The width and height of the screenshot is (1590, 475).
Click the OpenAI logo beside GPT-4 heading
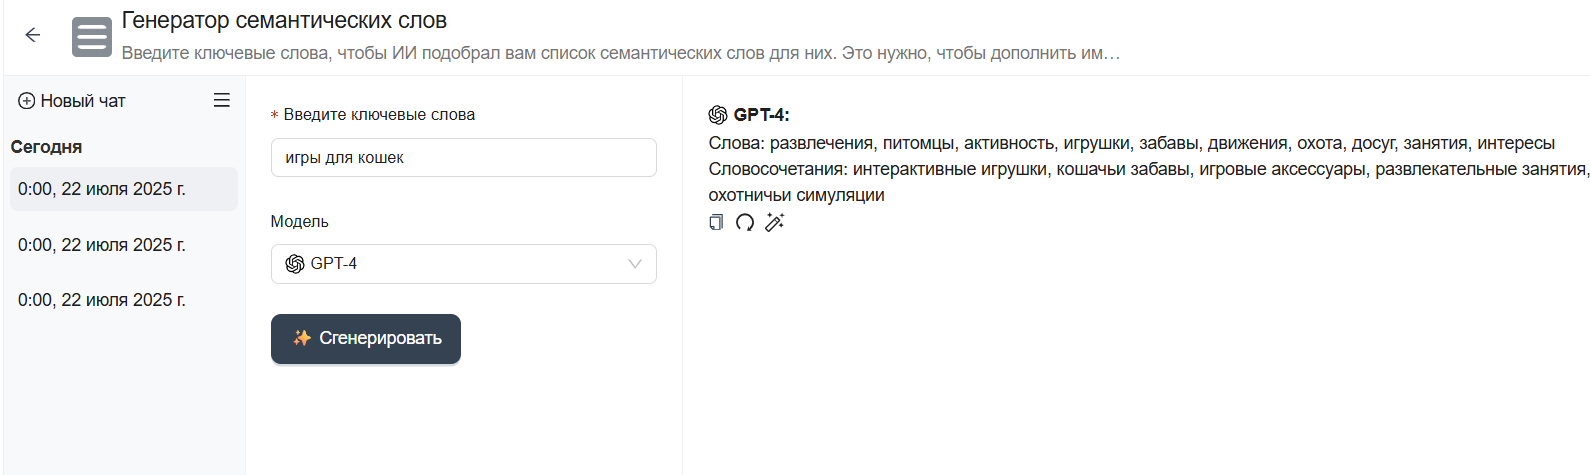(718, 115)
